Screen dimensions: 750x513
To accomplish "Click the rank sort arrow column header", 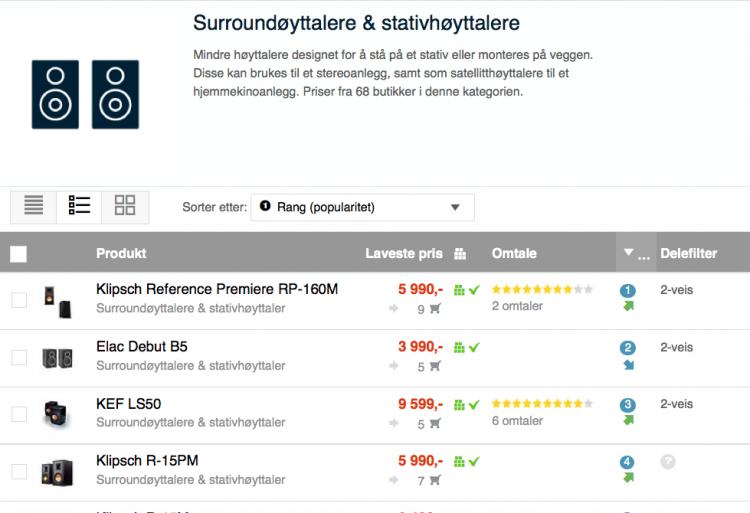I will coord(629,254).
